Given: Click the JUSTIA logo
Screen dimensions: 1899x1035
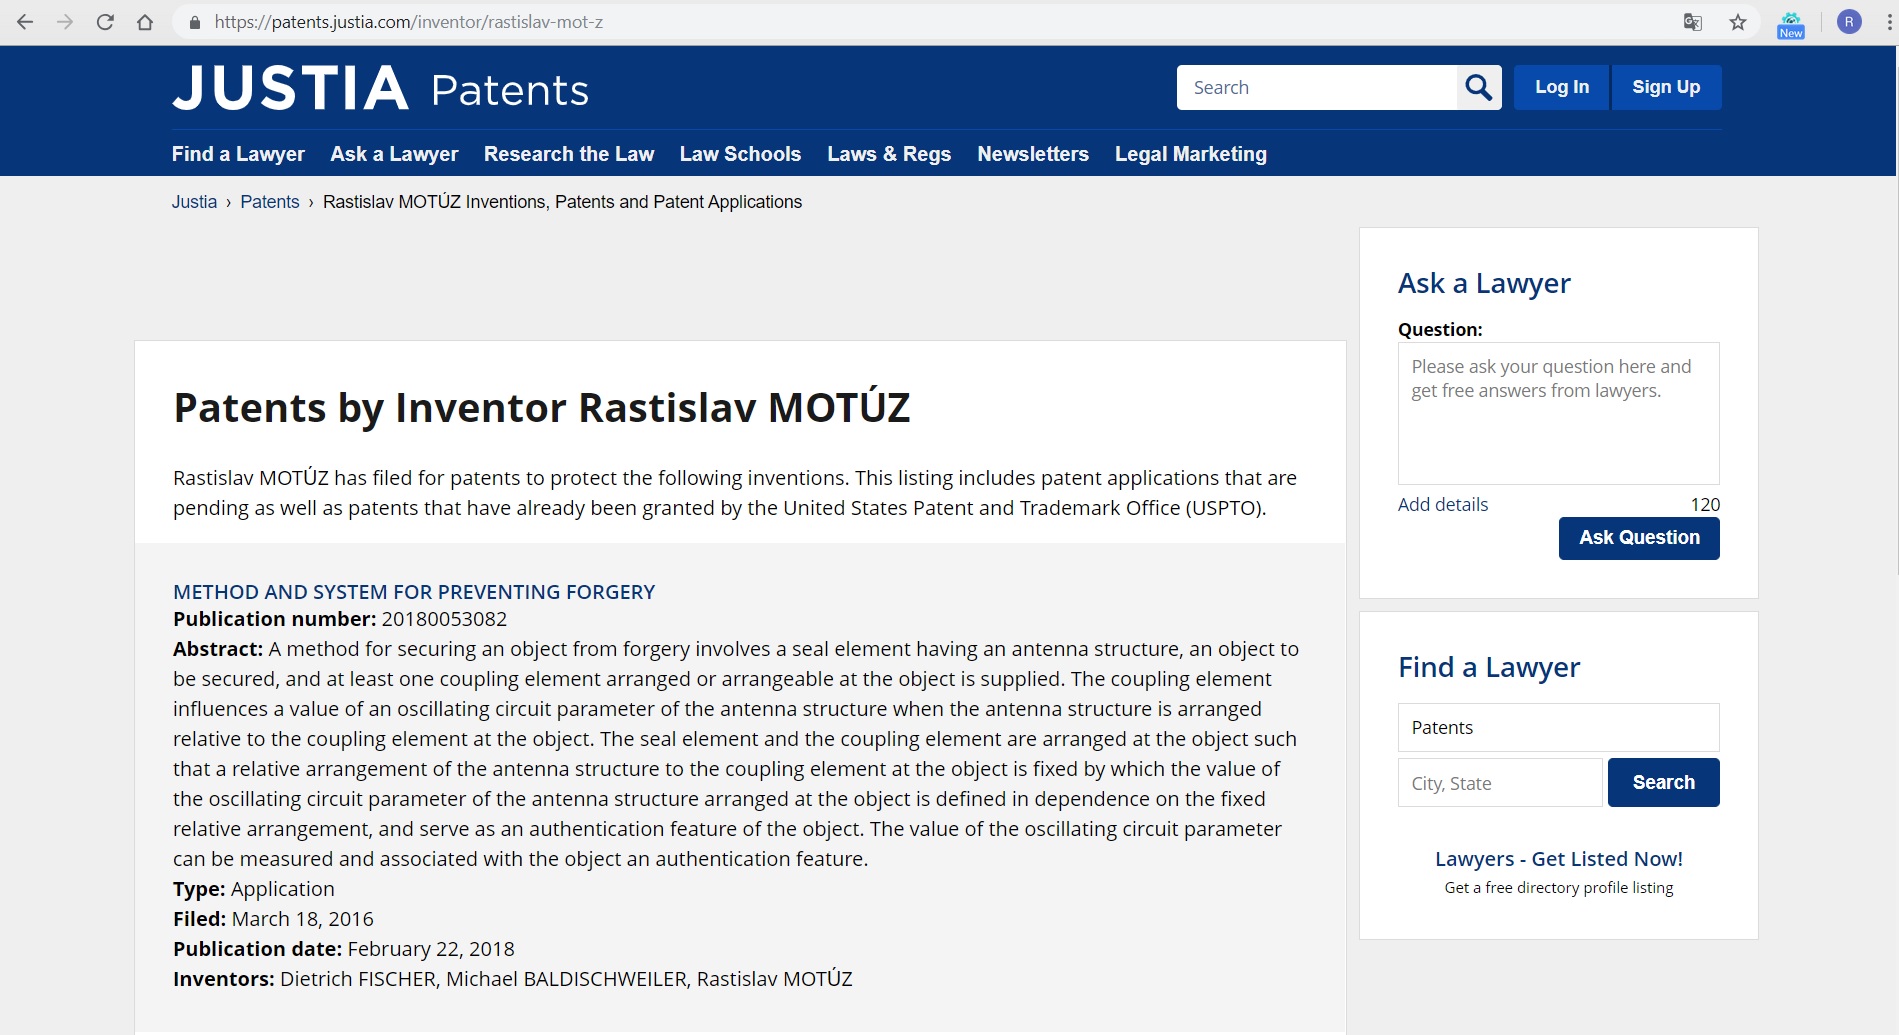Looking at the screenshot, I should pyautogui.click(x=290, y=88).
